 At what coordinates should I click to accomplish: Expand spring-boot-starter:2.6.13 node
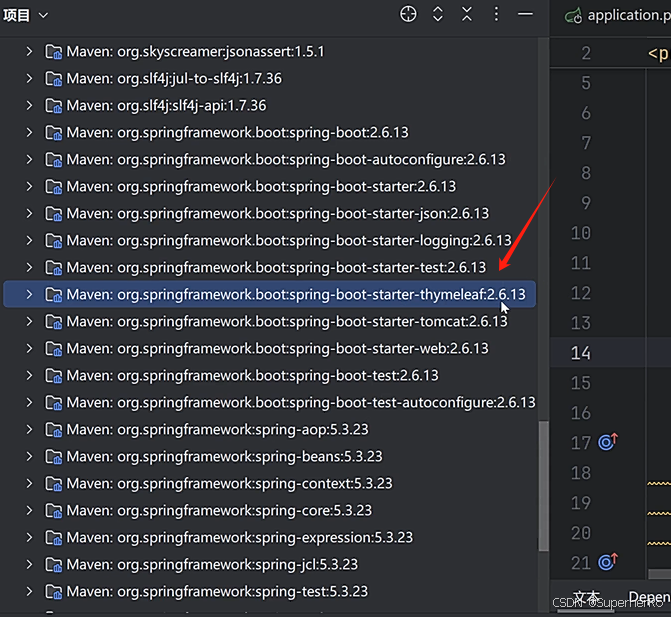click(29, 186)
